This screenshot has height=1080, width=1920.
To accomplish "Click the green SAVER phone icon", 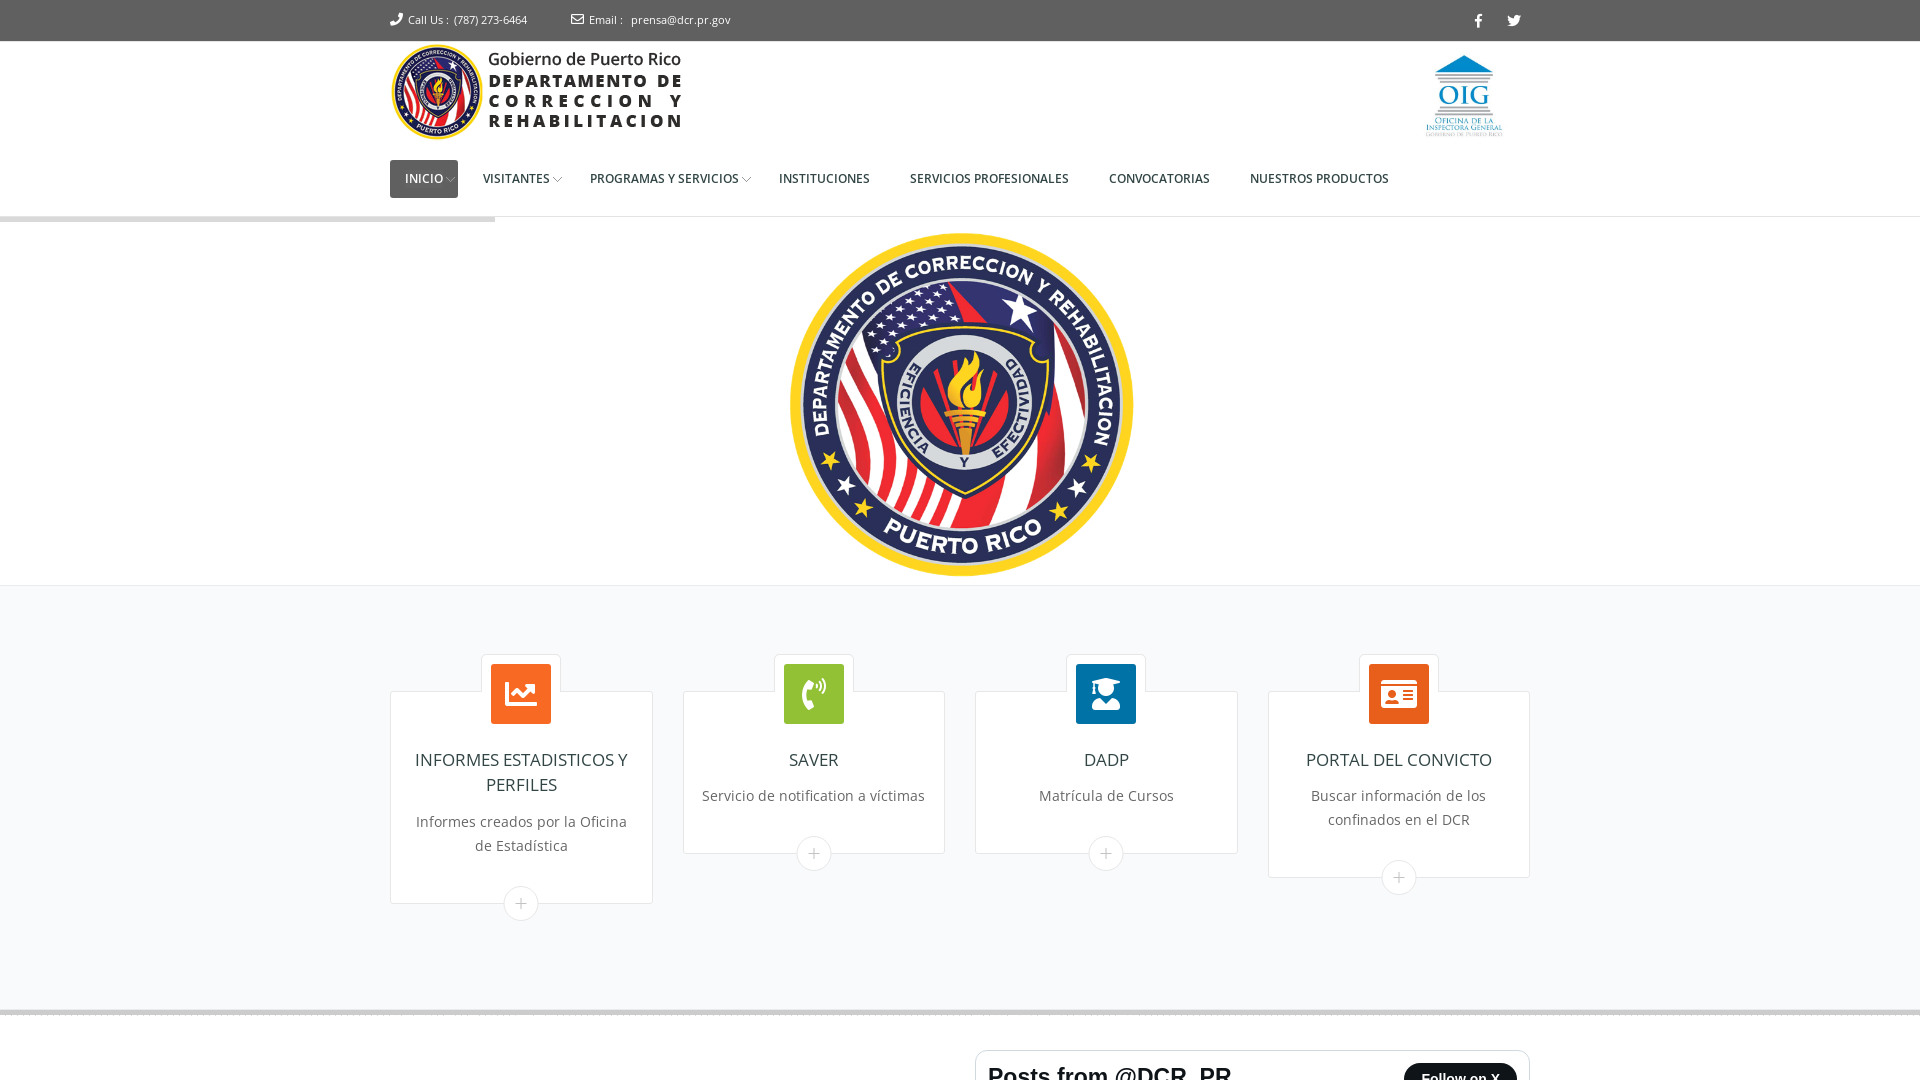I will click(814, 694).
